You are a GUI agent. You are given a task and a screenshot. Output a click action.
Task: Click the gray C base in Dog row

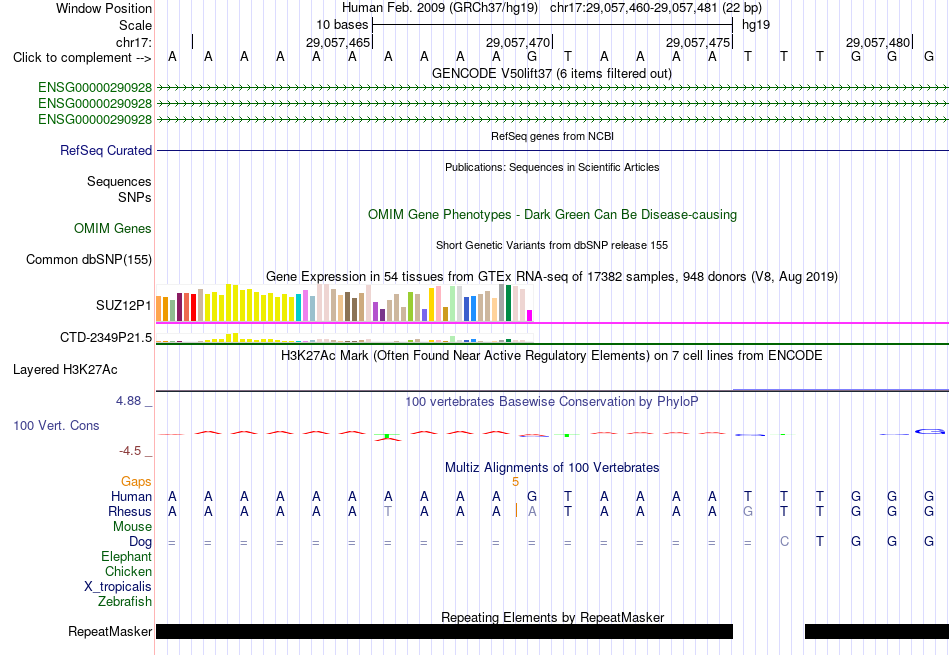pos(784,541)
